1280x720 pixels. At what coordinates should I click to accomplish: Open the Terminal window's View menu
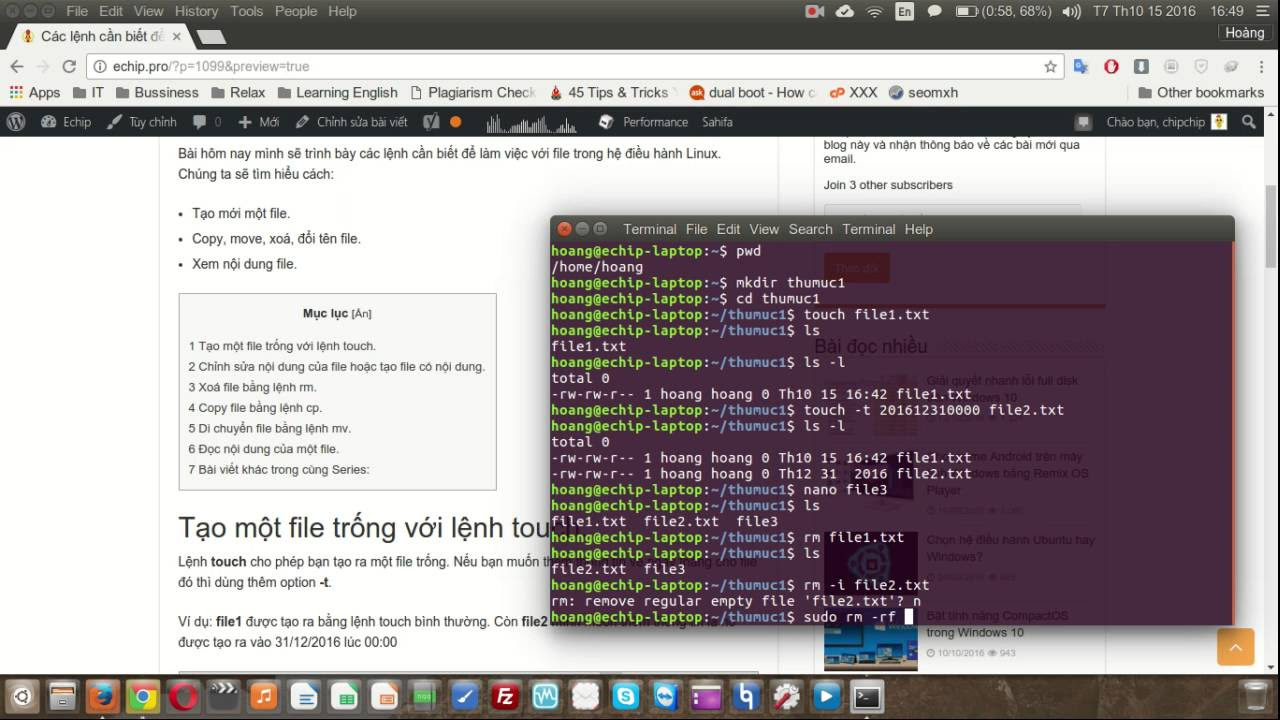click(x=764, y=229)
